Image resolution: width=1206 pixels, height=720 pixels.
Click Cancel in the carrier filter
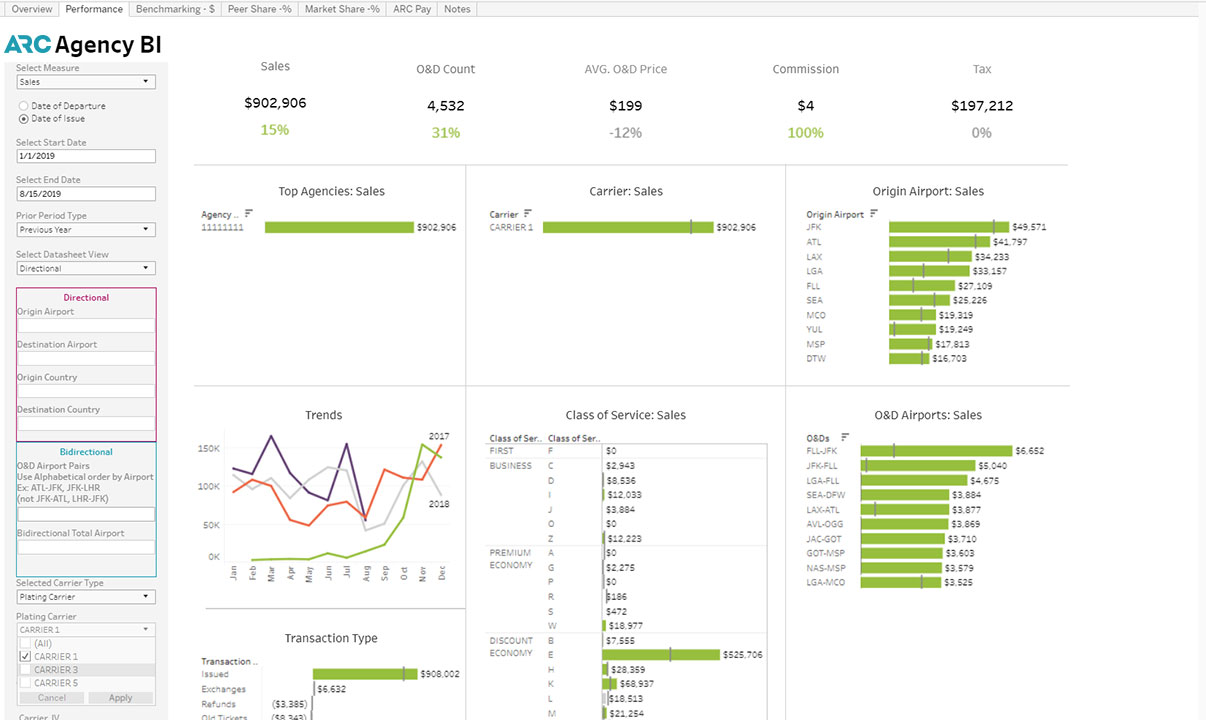tap(51, 698)
